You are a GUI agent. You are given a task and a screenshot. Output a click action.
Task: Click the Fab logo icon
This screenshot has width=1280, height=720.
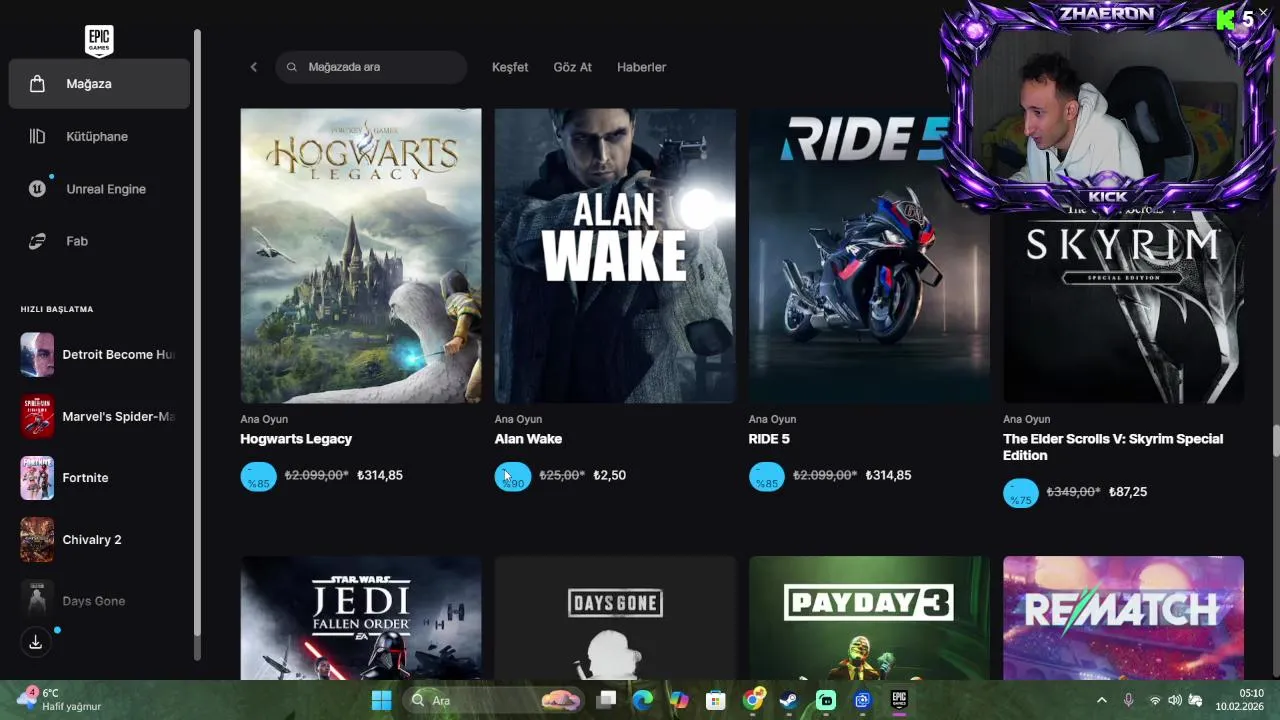click(x=37, y=241)
